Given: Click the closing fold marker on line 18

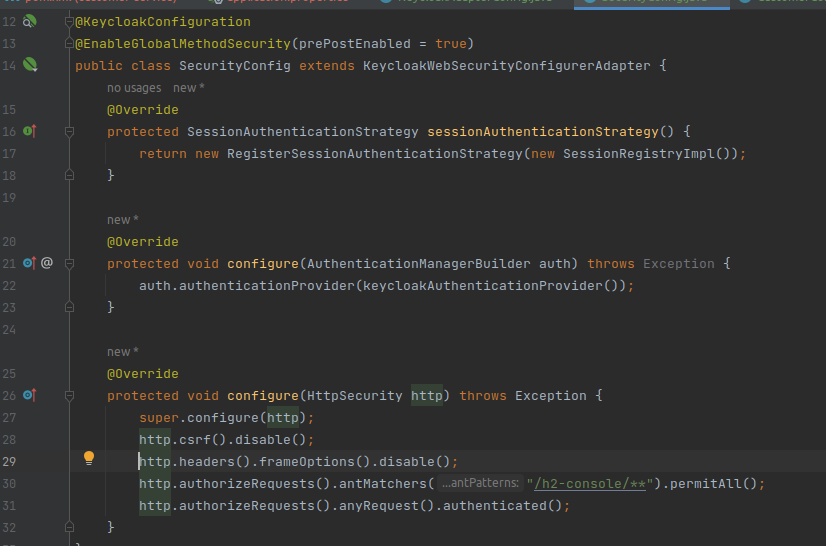Looking at the screenshot, I should [69, 175].
